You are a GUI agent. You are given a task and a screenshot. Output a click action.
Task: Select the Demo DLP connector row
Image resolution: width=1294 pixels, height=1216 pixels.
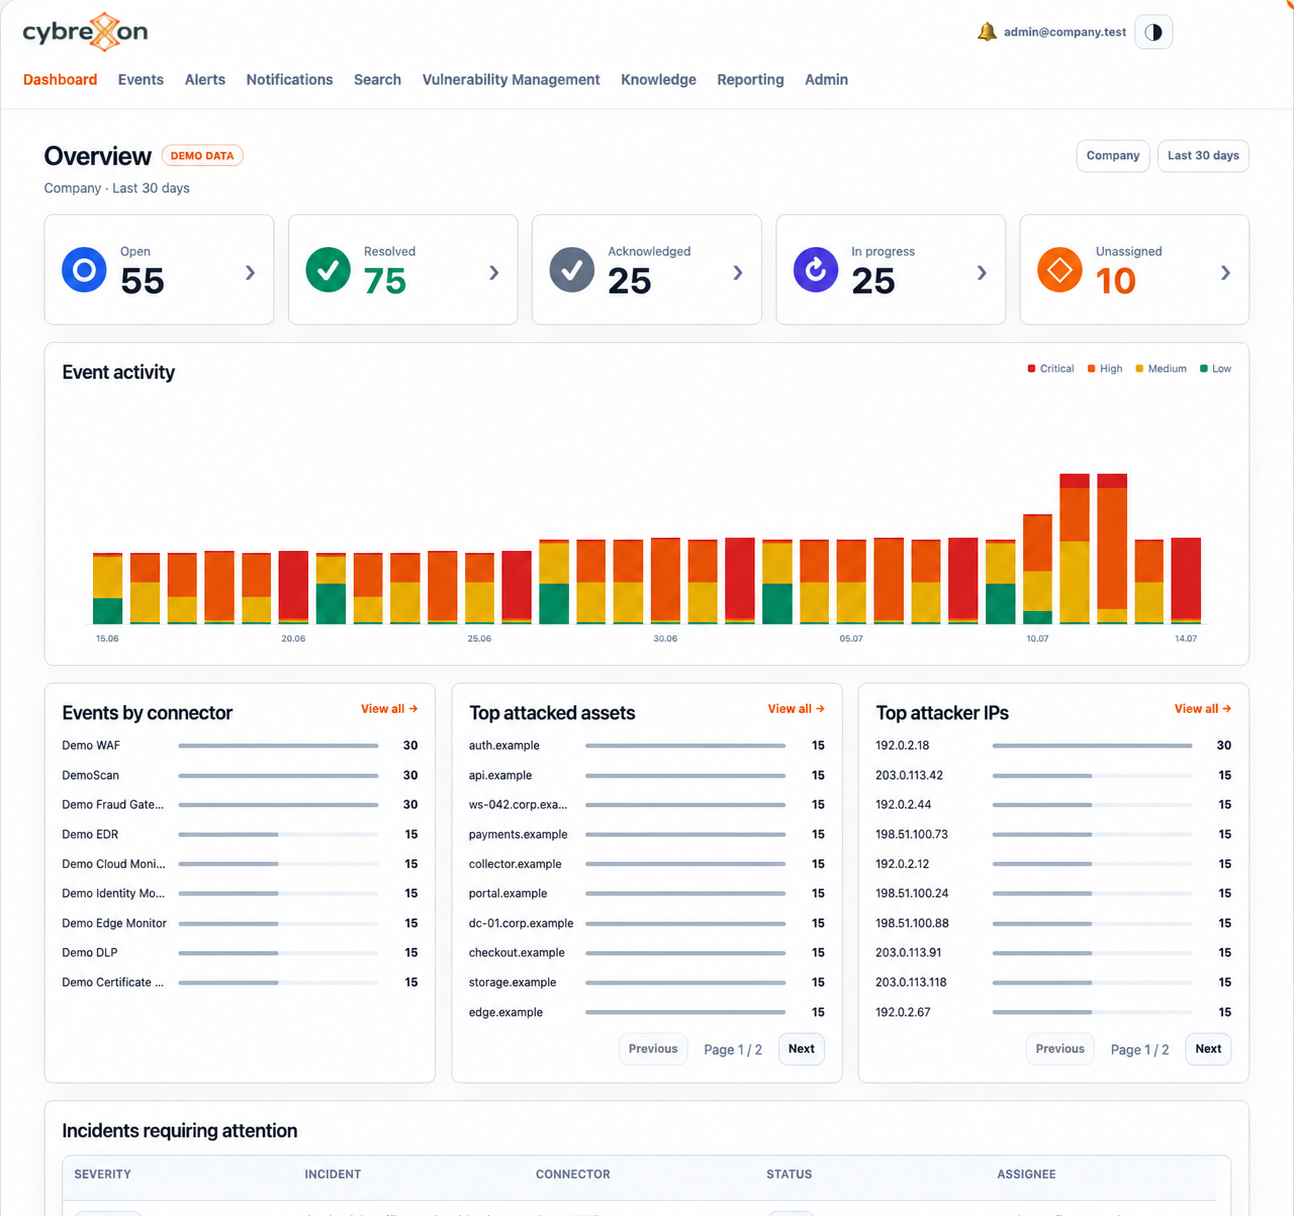tap(240, 953)
